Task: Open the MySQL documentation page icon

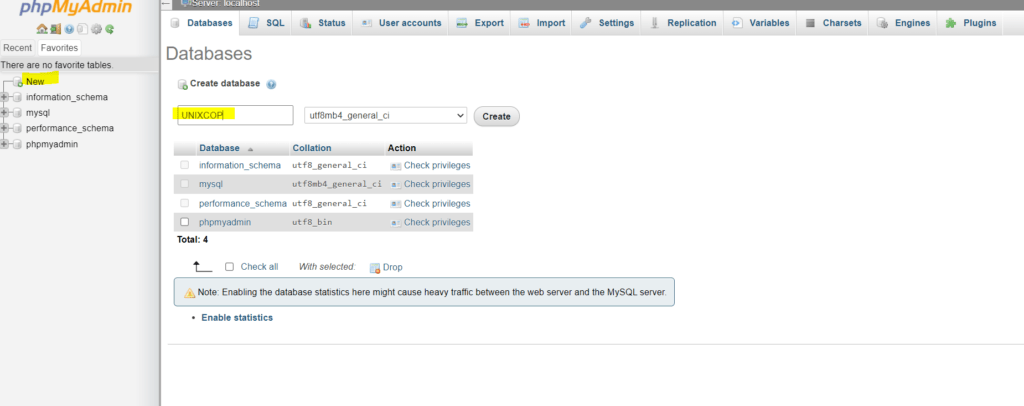Action: point(82,29)
